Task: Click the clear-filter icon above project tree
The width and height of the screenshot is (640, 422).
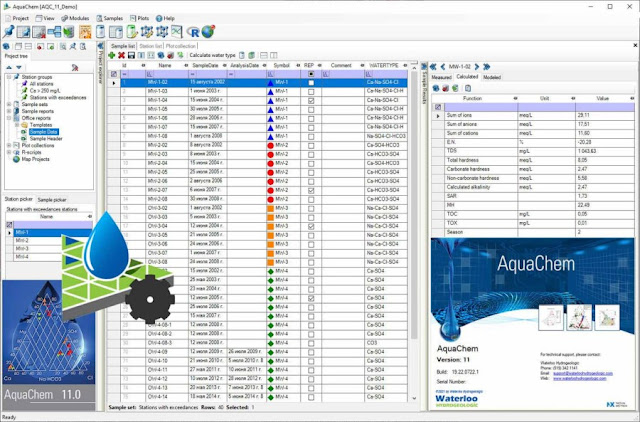Action: (x=75, y=67)
